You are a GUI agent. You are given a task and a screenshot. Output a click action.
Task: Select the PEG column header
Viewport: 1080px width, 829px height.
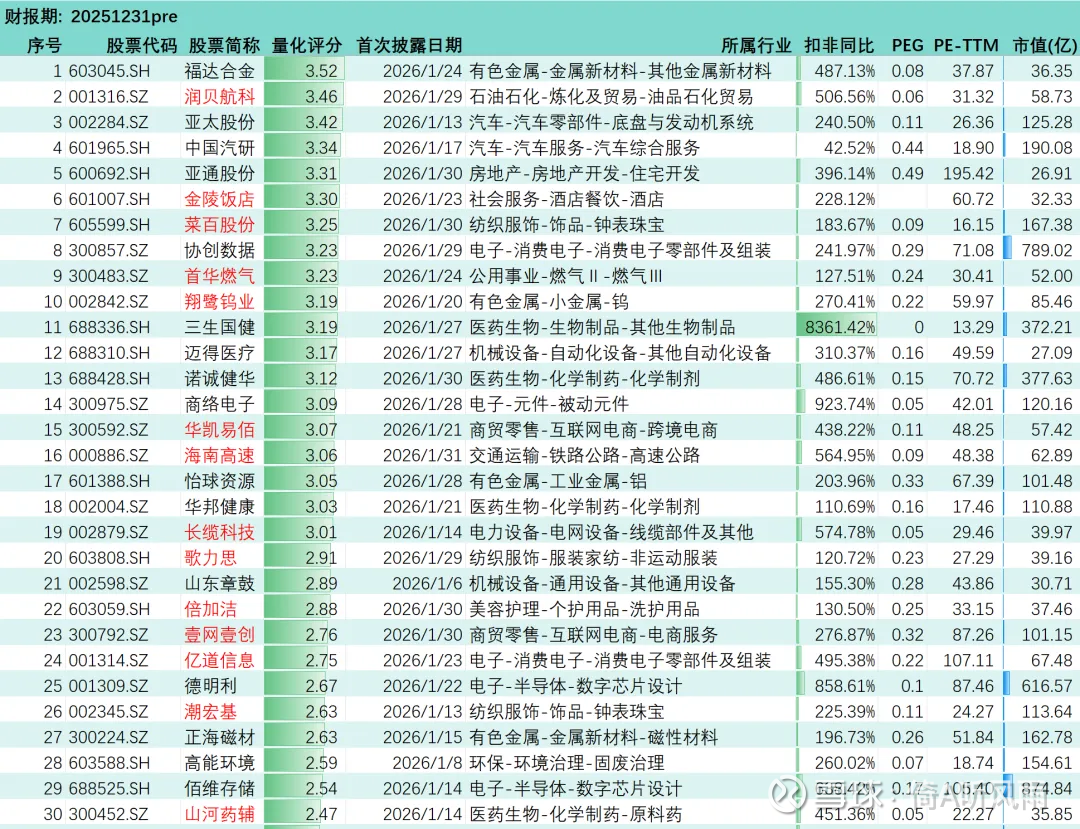click(x=907, y=45)
